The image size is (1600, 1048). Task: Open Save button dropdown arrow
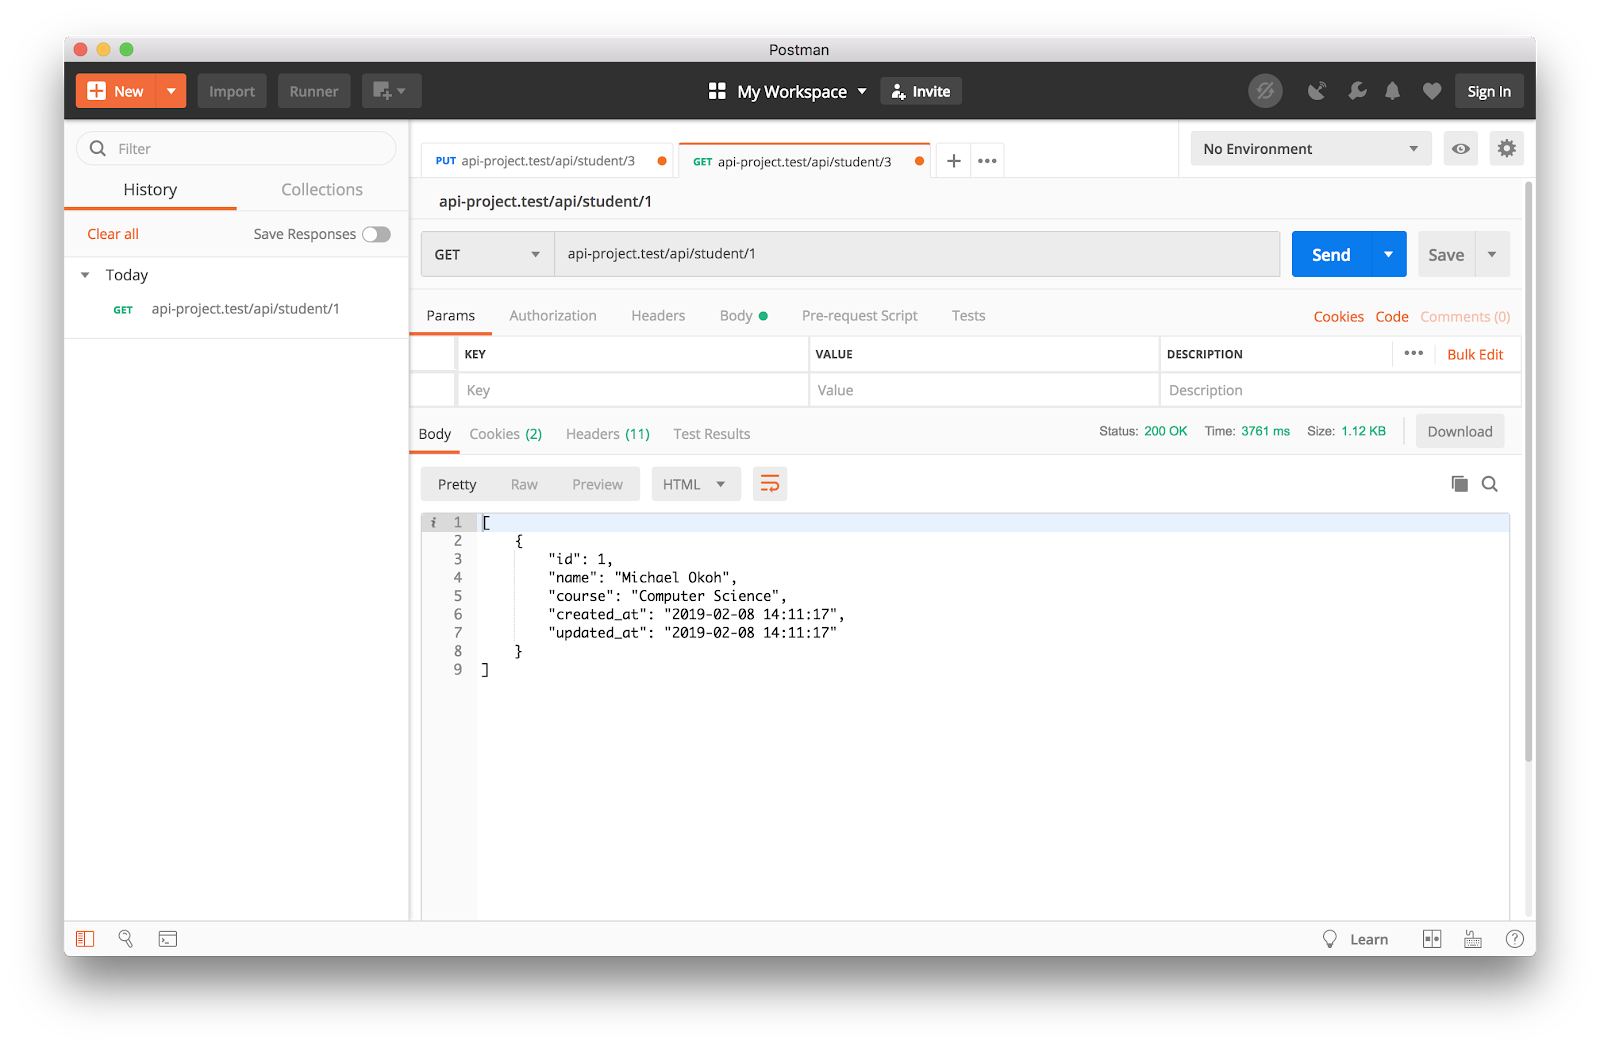click(x=1492, y=254)
